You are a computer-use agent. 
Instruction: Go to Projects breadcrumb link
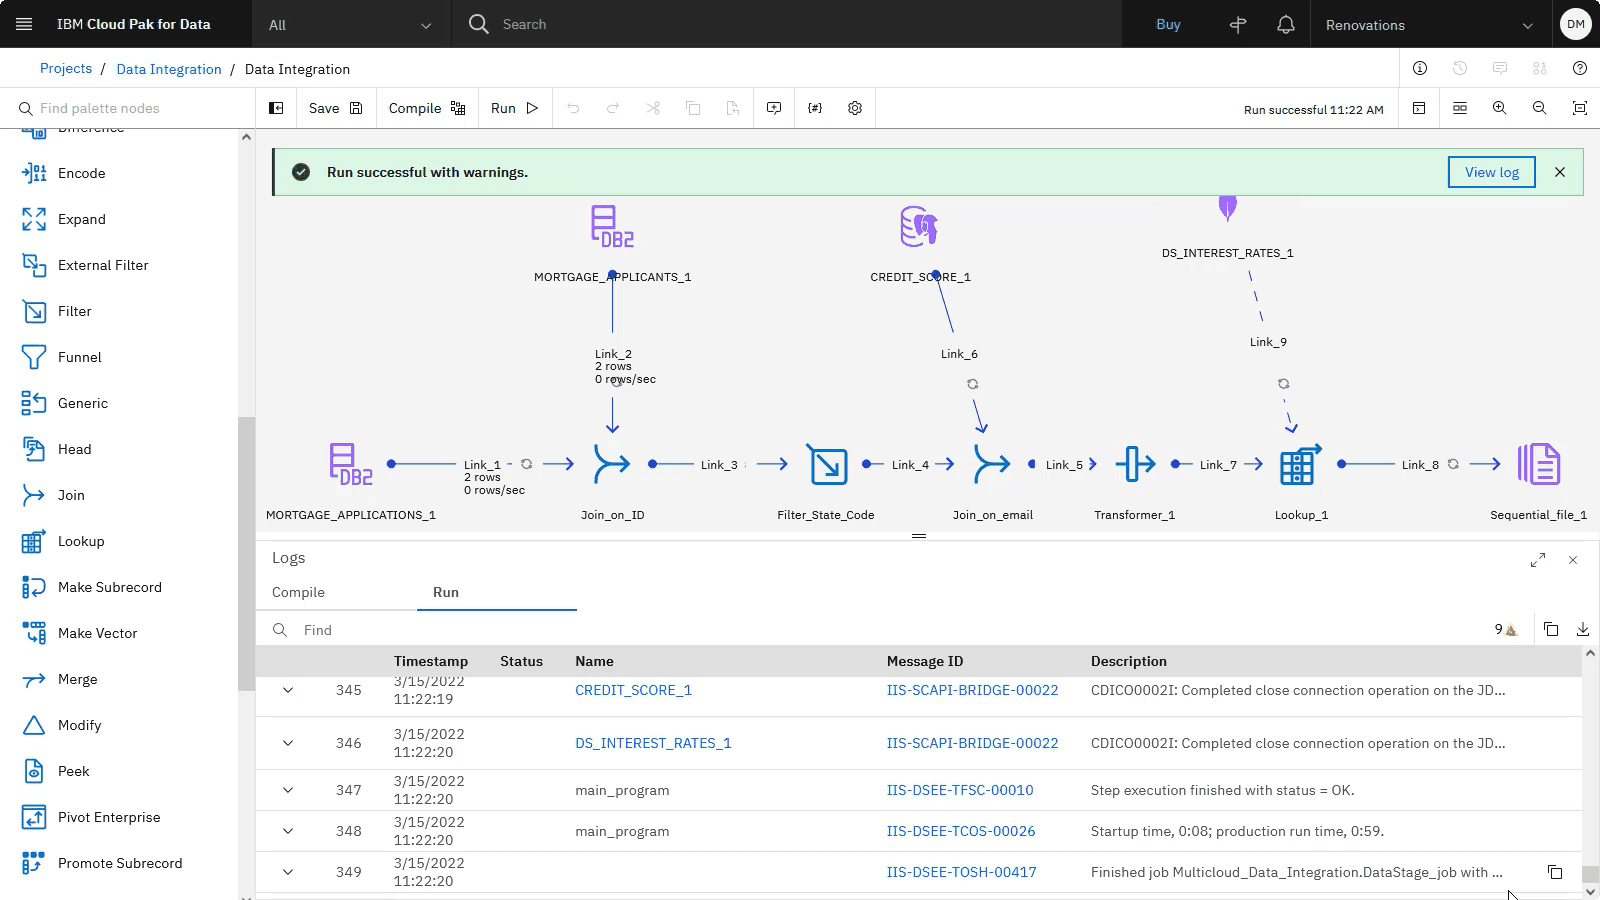[66, 69]
